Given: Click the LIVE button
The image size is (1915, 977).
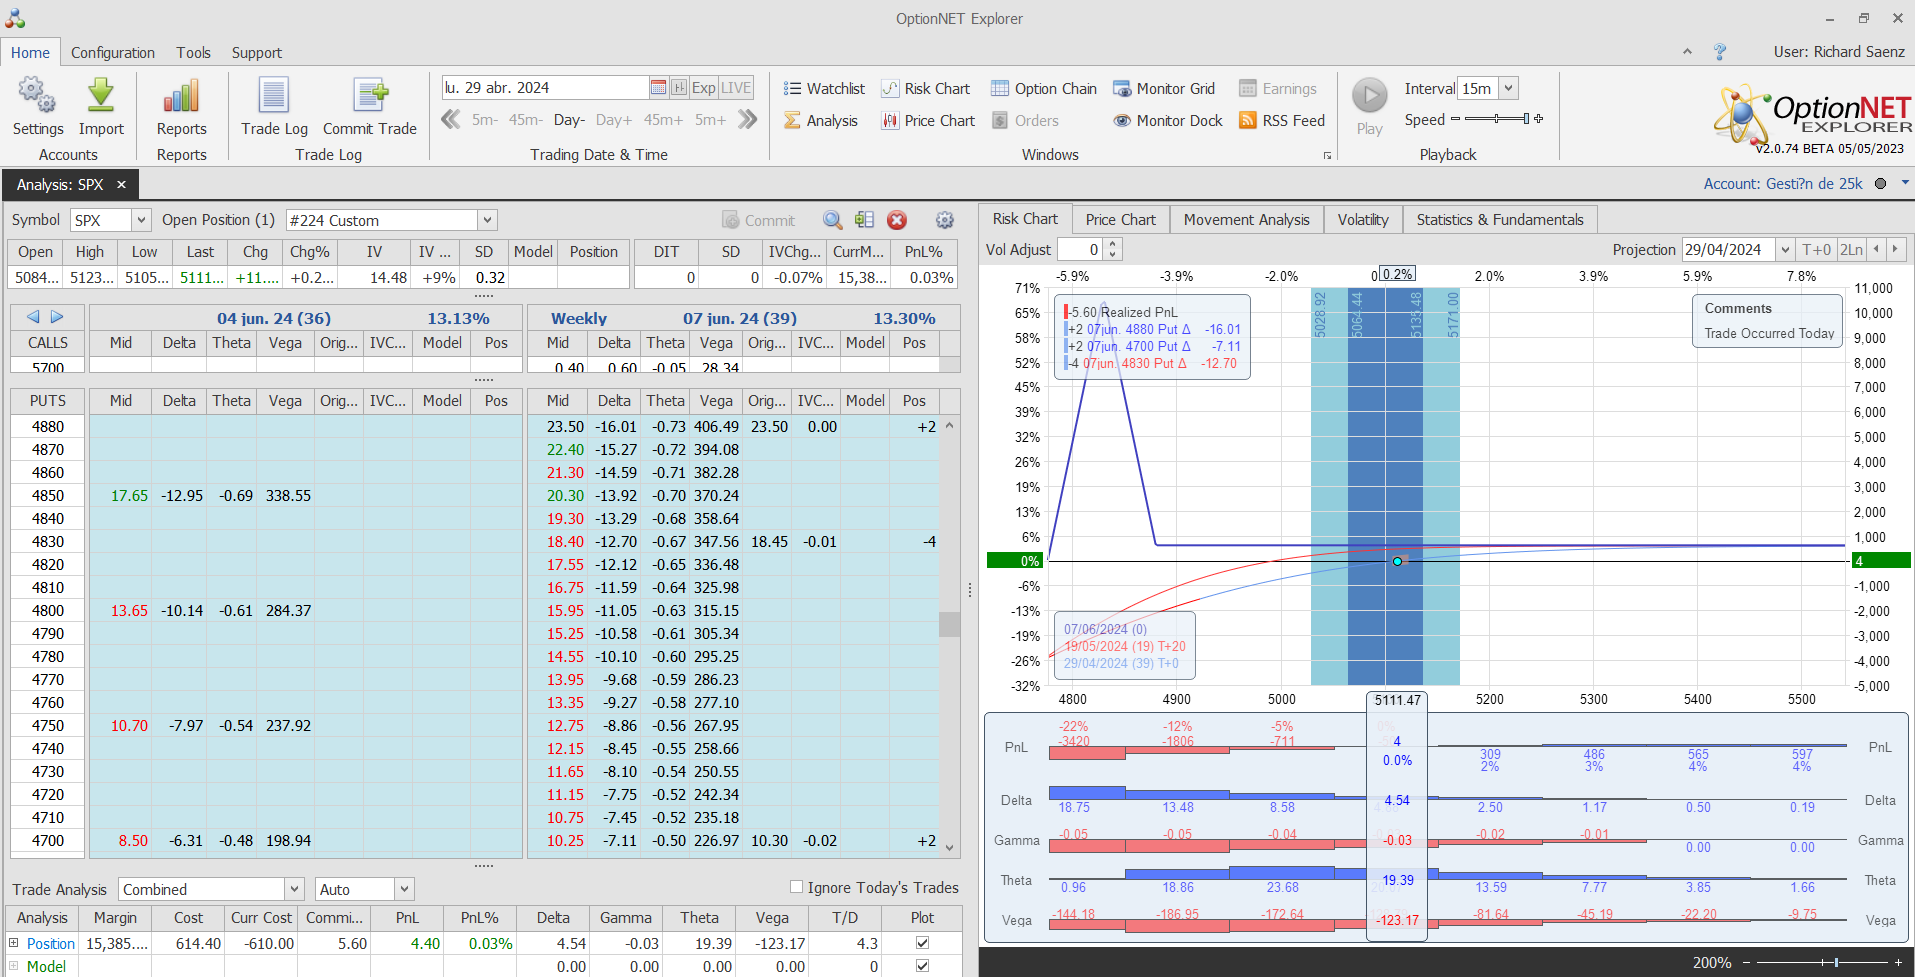Looking at the screenshot, I should [x=736, y=88].
